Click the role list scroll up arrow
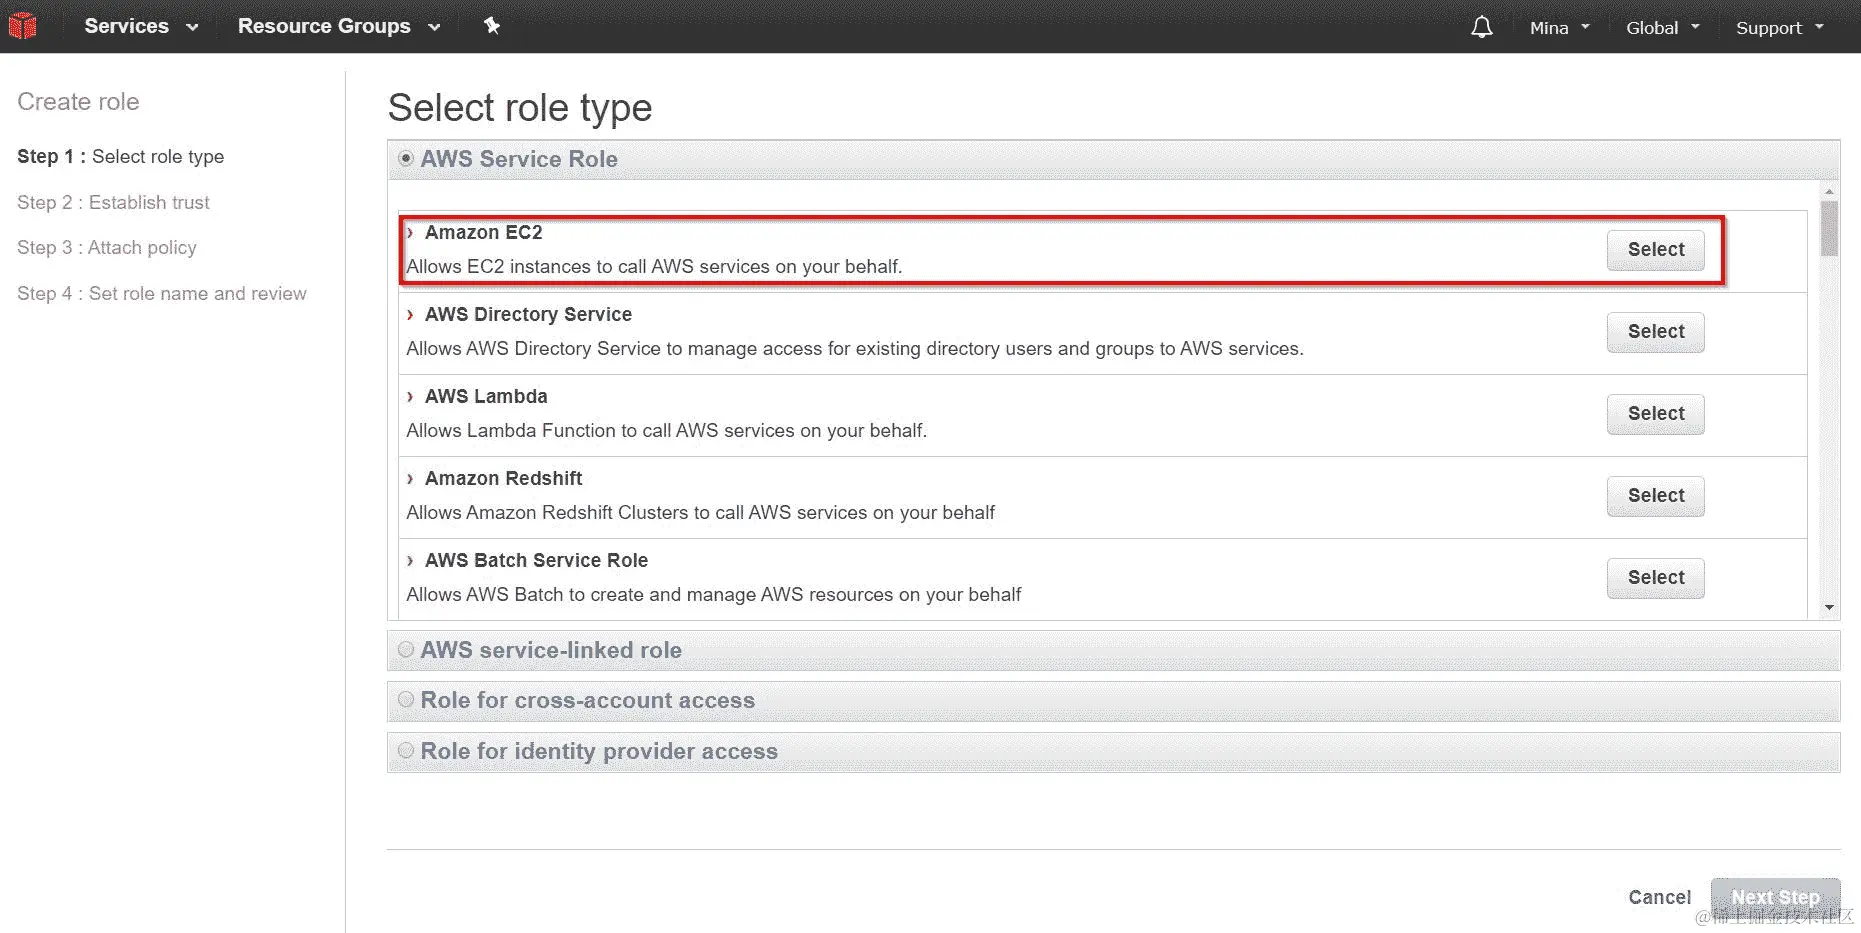Viewport: 1861px width, 933px height. coord(1829,191)
